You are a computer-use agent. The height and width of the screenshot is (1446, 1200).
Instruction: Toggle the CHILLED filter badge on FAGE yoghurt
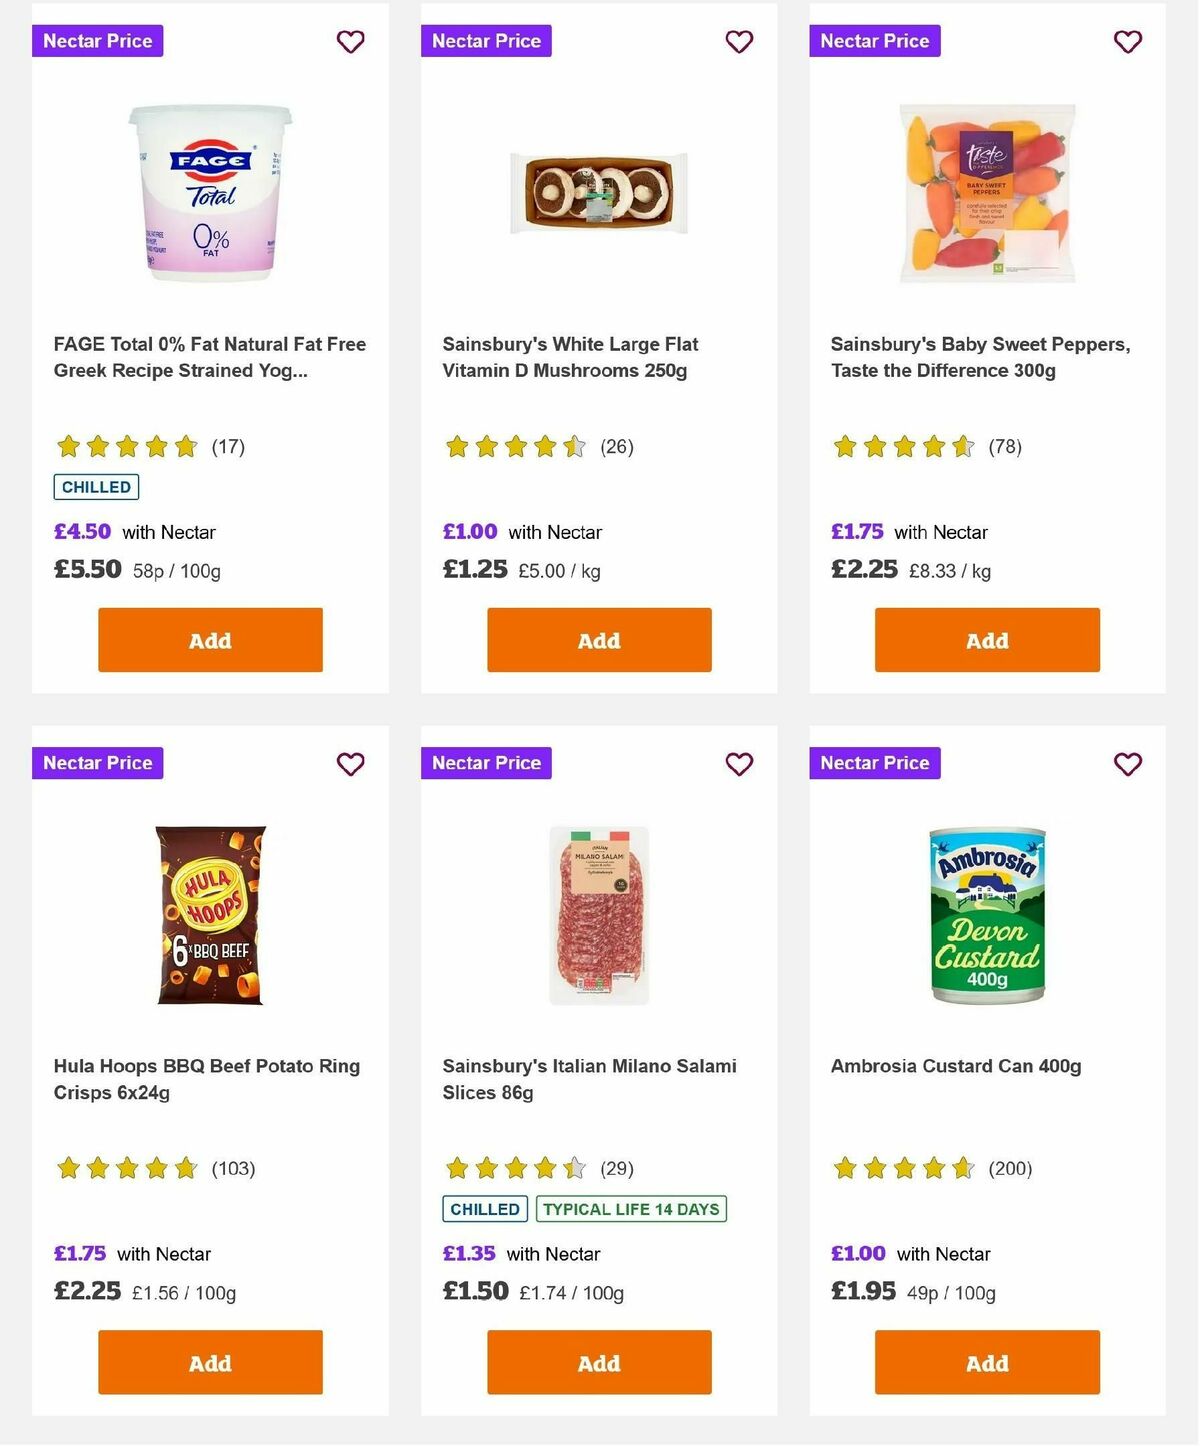tap(96, 487)
